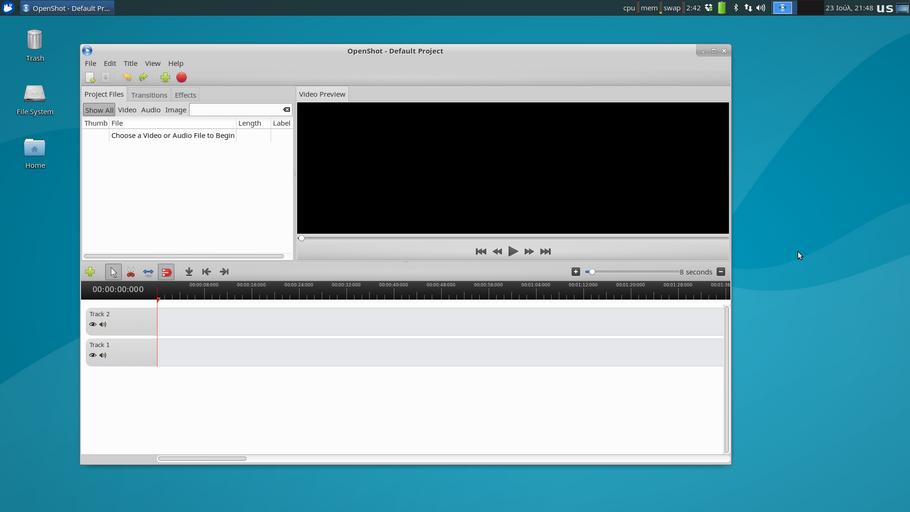The height and width of the screenshot is (512, 910).
Task: Click the Add Track green plus icon
Action: 90,272
